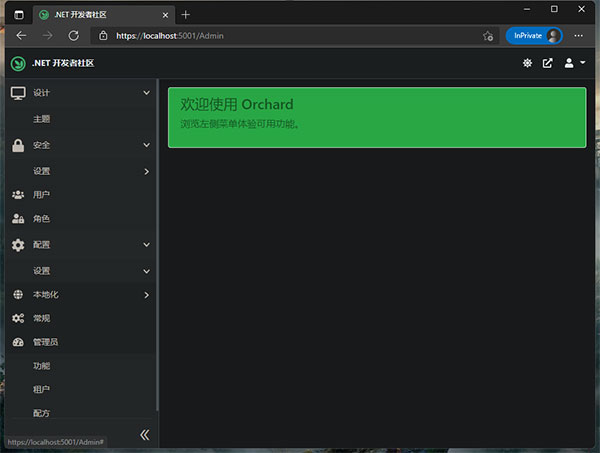
Task: Click the browser back arrow
Action: pos(21,36)
